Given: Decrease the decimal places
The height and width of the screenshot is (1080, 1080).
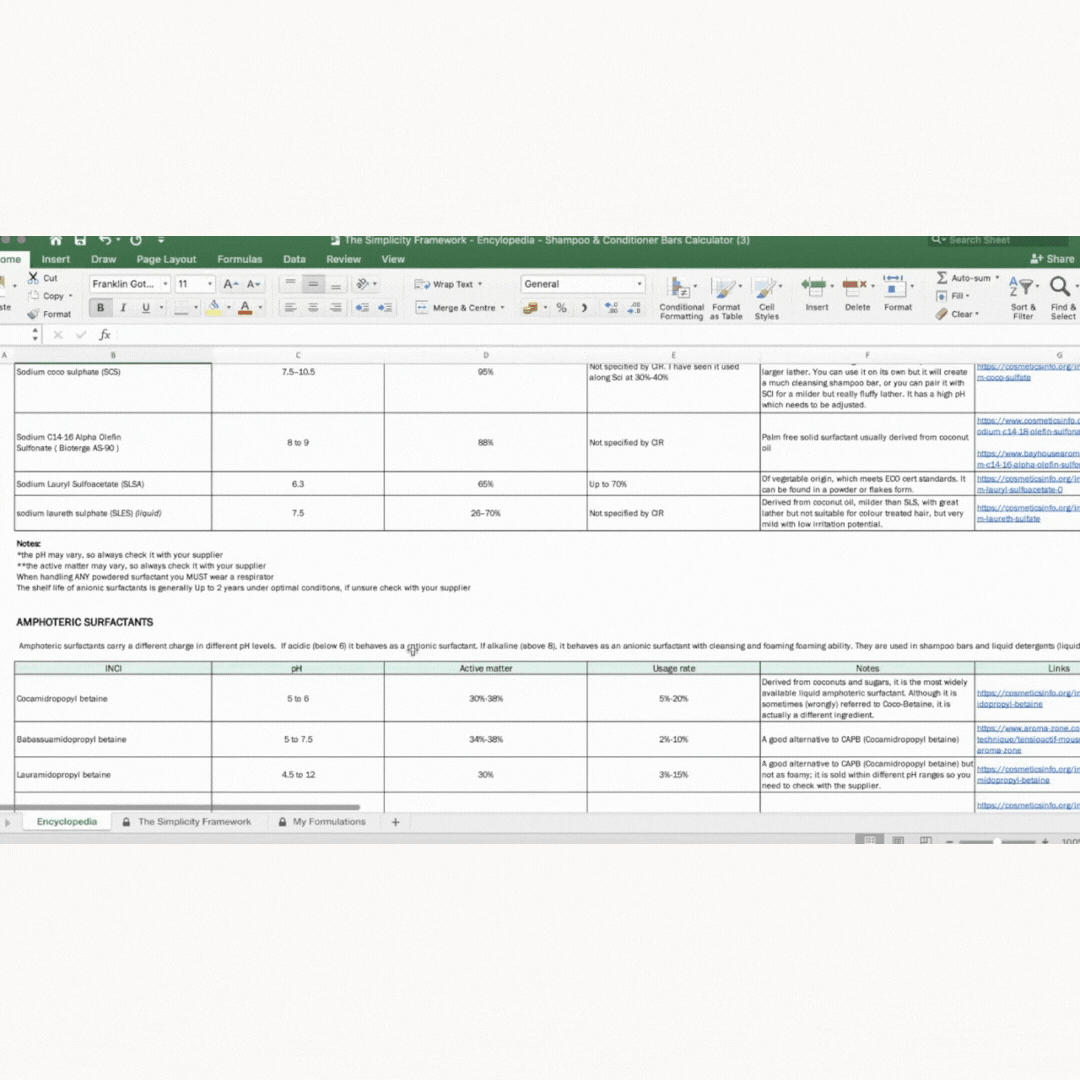Looking at the screenshot, I should [x=634, y=308].
